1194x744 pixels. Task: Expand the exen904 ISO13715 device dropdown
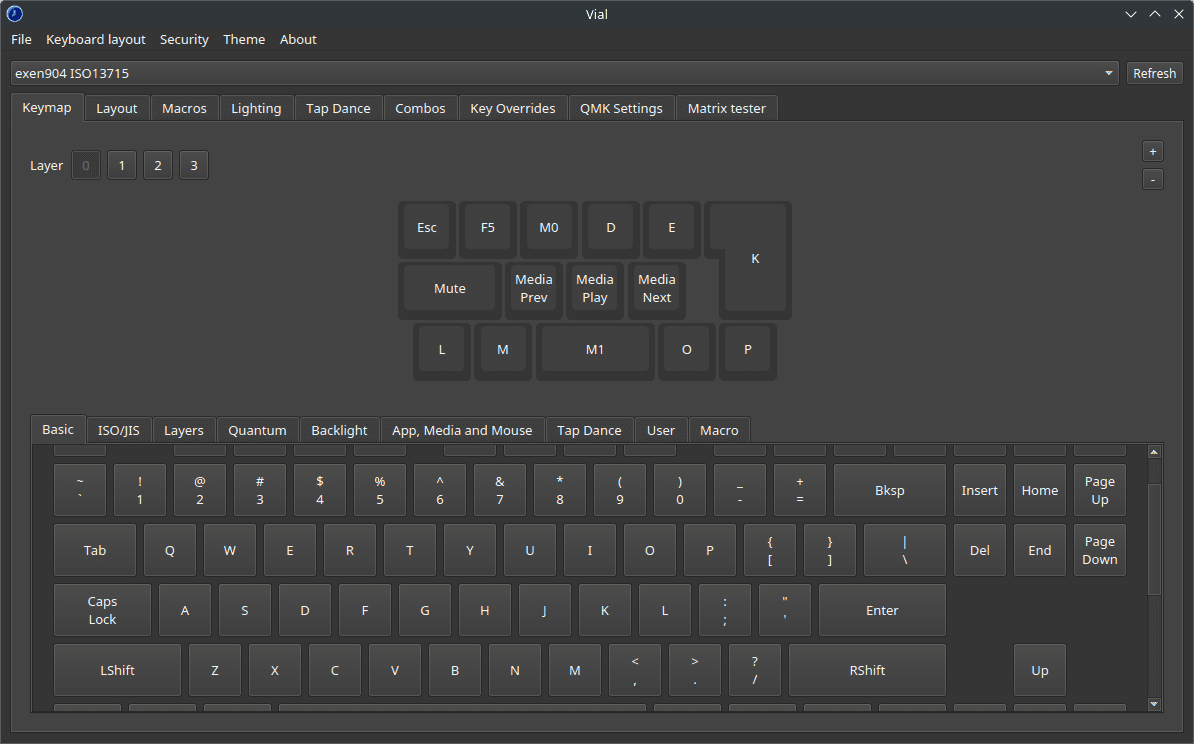pos(564,73)
